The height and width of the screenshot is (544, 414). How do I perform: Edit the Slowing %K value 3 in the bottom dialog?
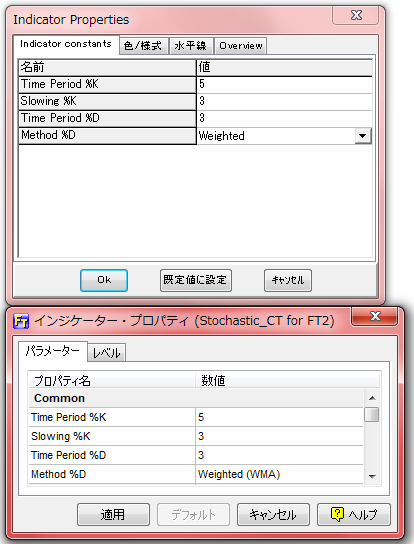[x=279, y=436]
